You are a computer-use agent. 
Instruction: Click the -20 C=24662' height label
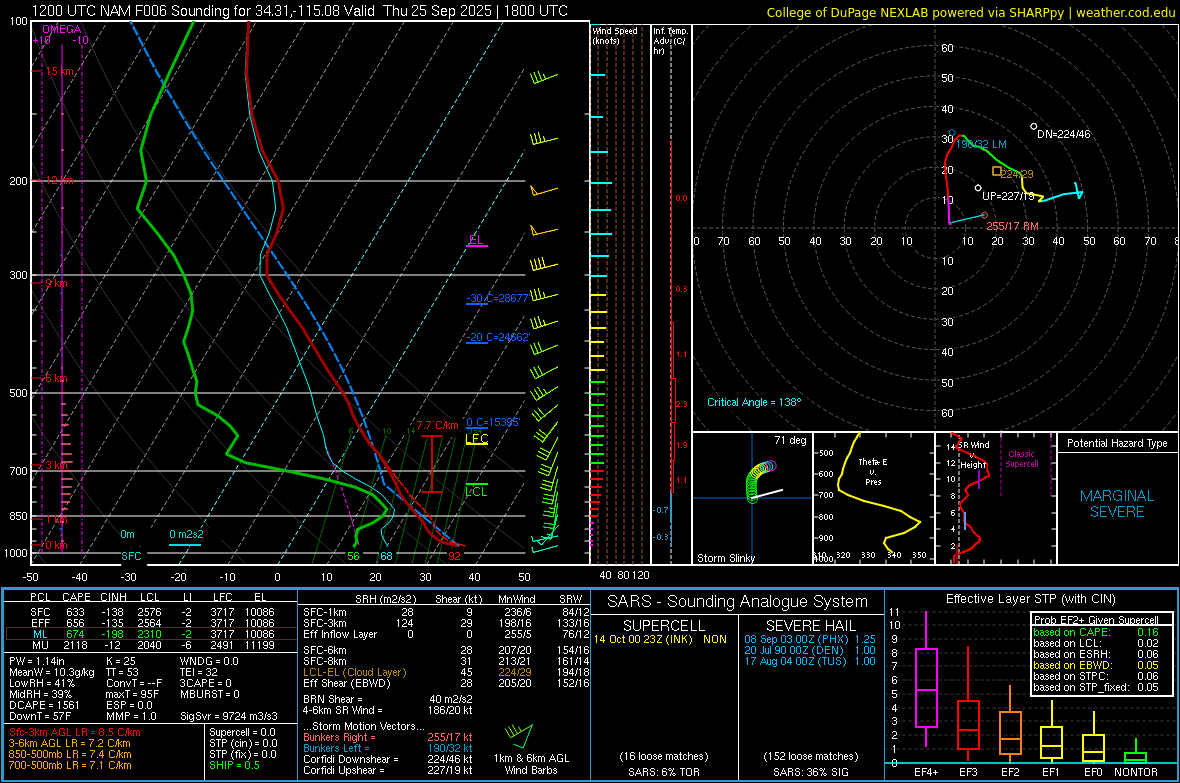497,337
